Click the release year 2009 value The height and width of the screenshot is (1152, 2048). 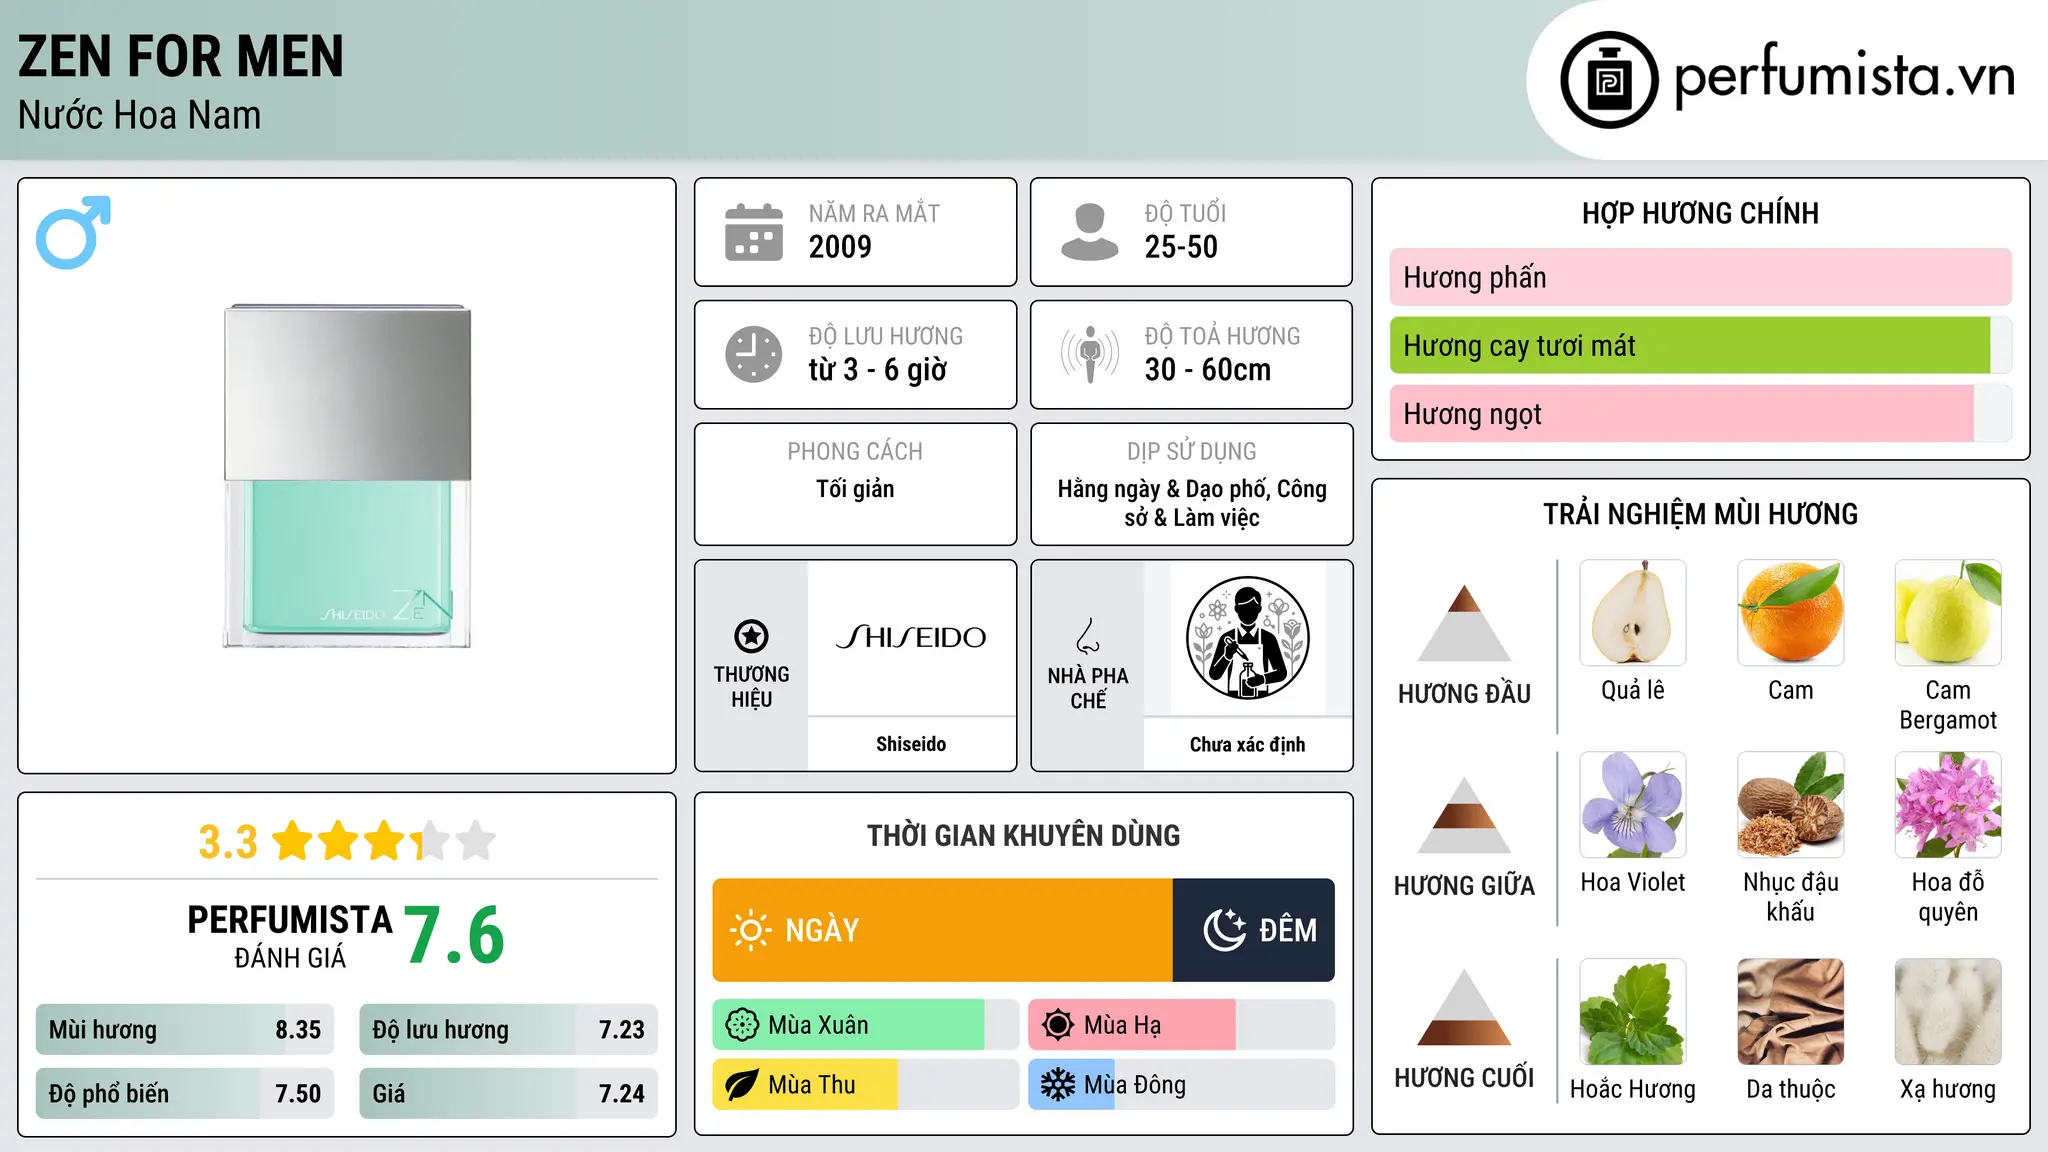(x=840, y=247)
